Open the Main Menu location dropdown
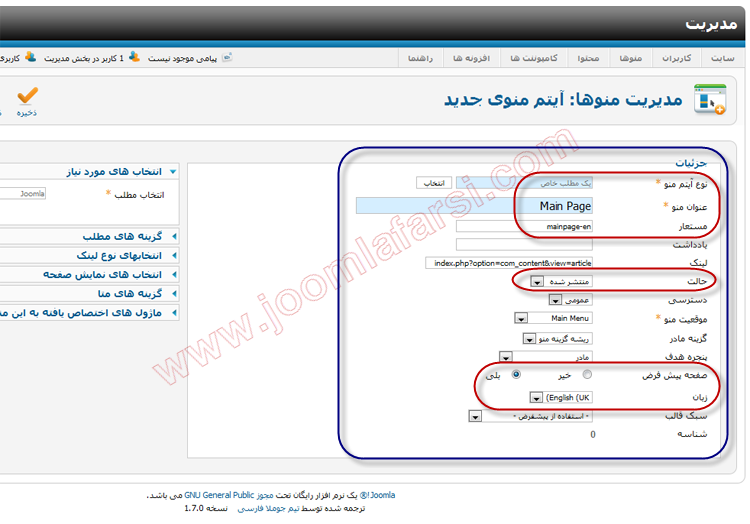This screenshot has width=750, height=524. coord(553,318)
